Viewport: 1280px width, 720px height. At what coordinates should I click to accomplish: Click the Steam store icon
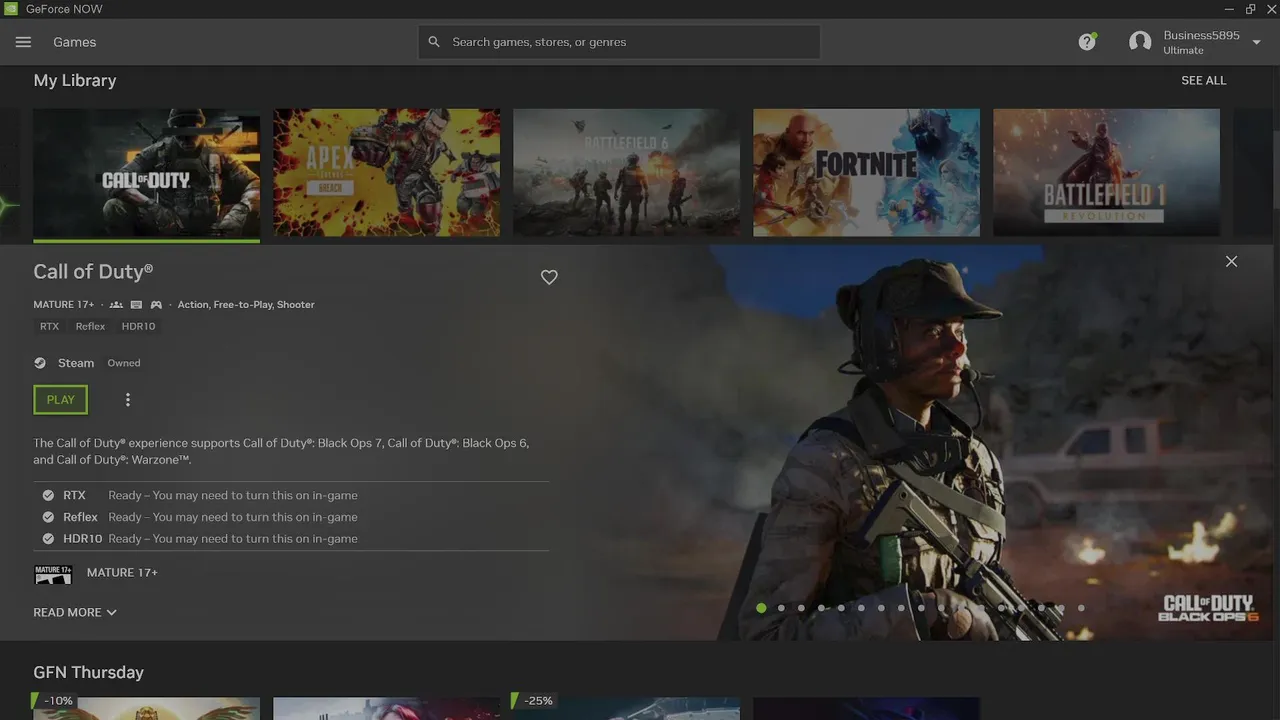pyautogui.click(x=40, y=363)
